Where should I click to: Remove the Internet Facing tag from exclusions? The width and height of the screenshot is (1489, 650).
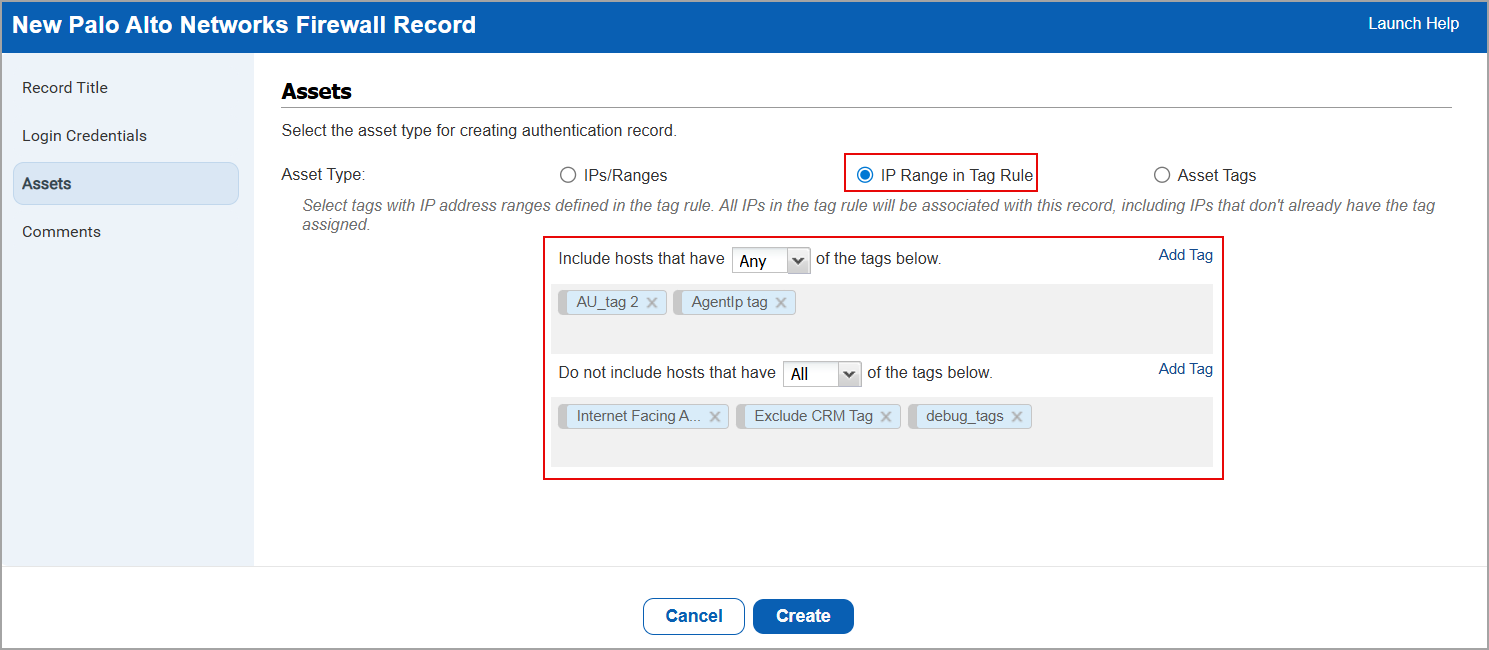click(714, 415)
